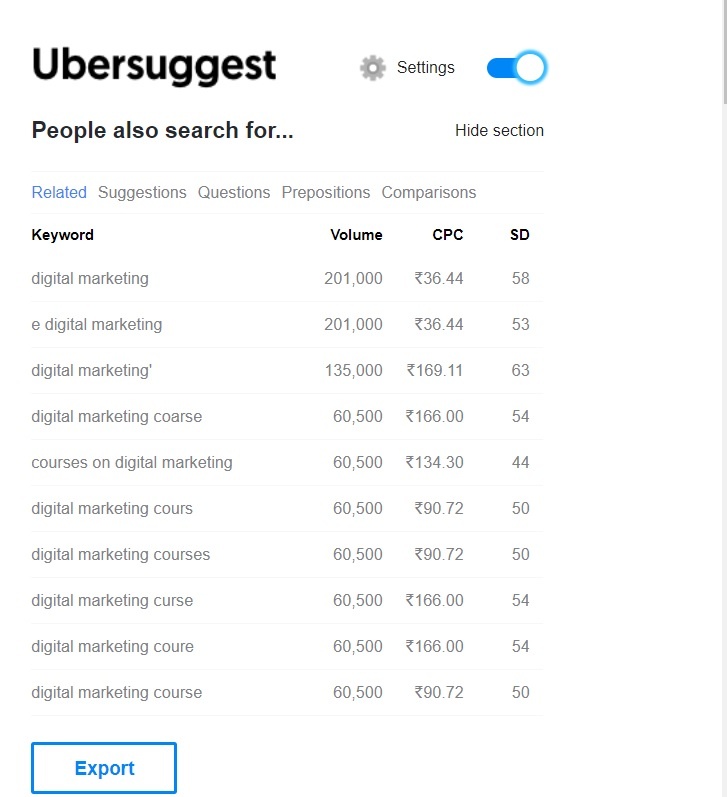The height and width of the screenshot is (797, 727).
Task: Click 'e digital marketing' keyword
Action: [x=97, y=325]
